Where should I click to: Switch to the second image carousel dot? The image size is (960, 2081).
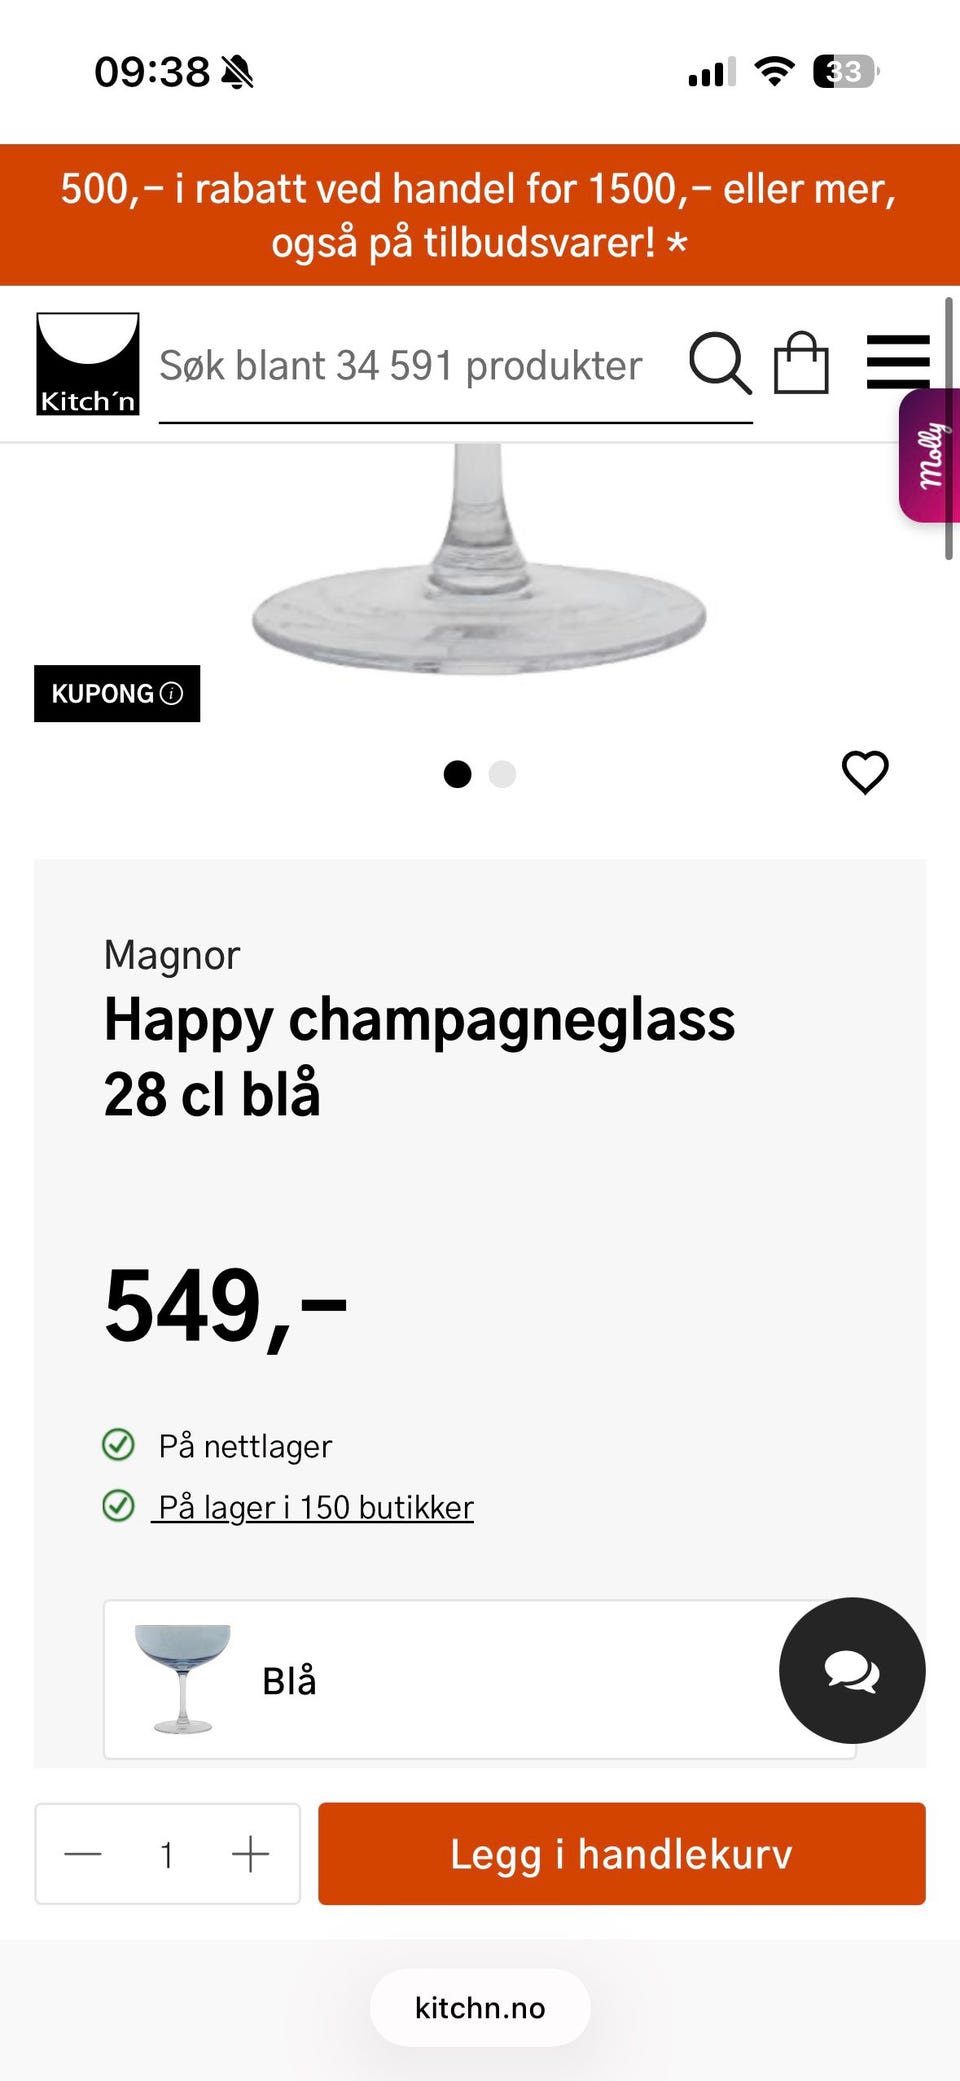click(502, 774)
